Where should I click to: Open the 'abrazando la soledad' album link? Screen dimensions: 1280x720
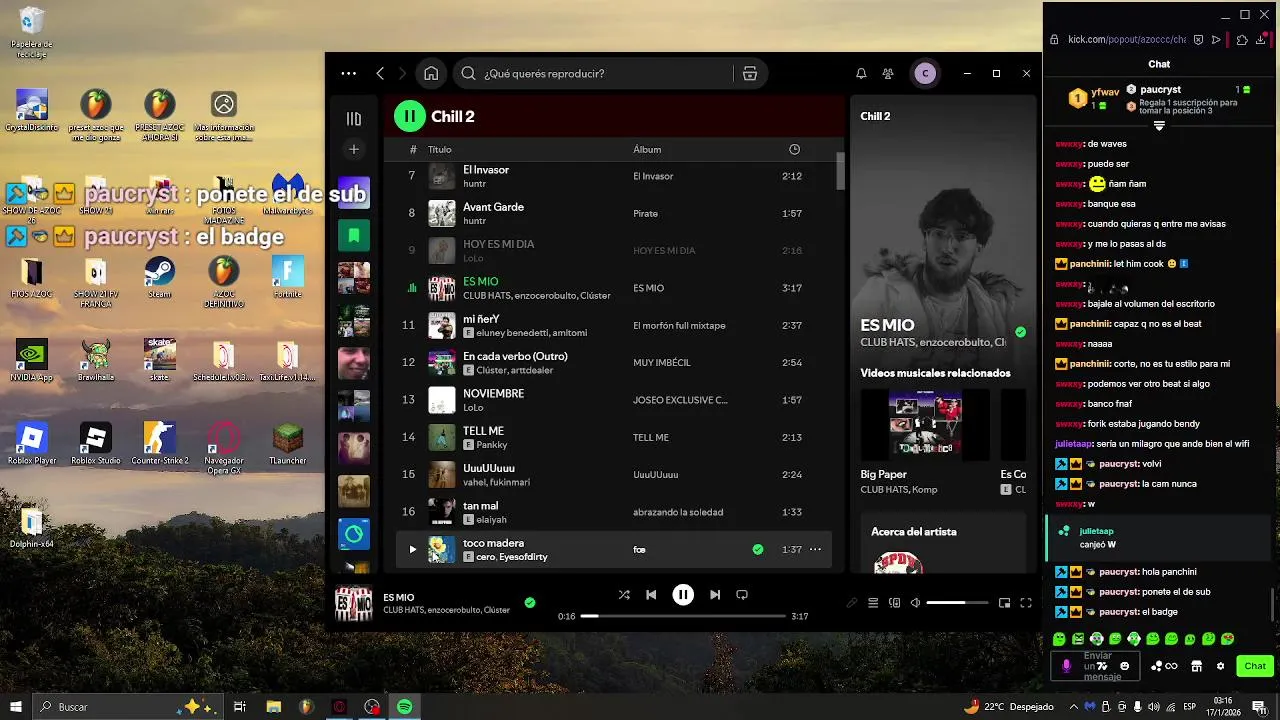(x=678, y=512)
